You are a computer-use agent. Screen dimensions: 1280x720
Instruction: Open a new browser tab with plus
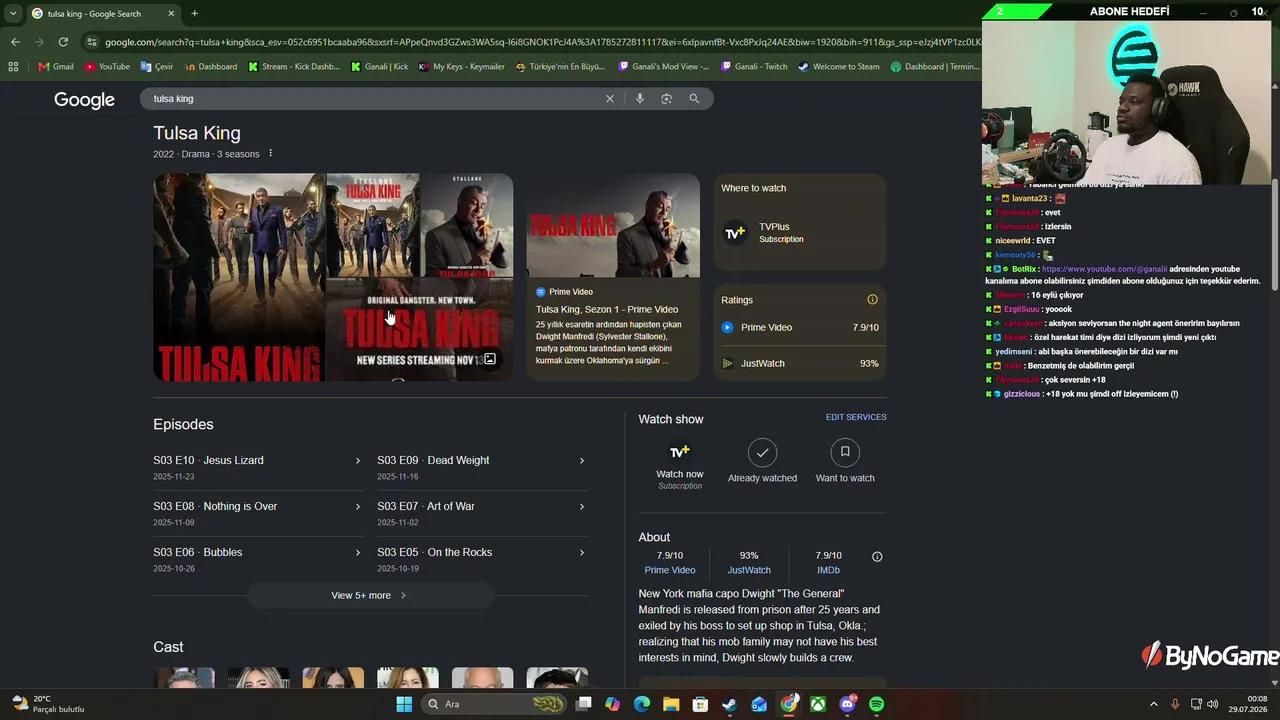[x=194, y=14]
